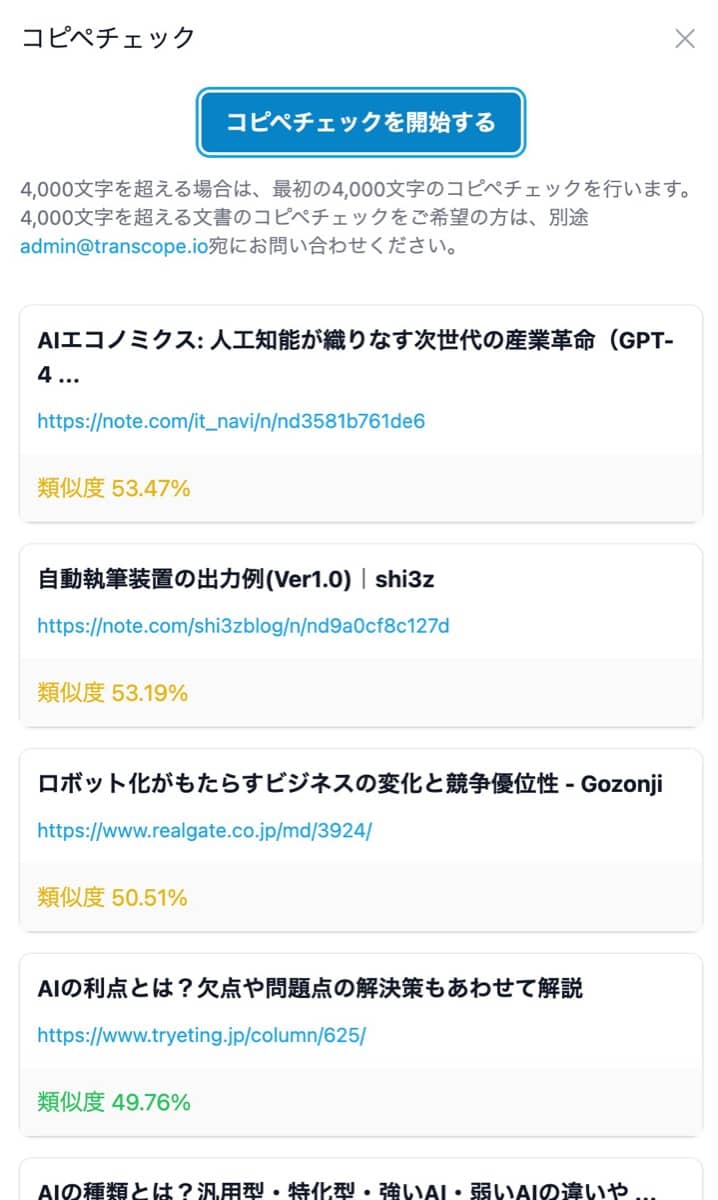Viewport: 718px width, 1200px height.
Task: Open the 自動執筆装置の出力例 result title
Action: (x=194, y=578)
